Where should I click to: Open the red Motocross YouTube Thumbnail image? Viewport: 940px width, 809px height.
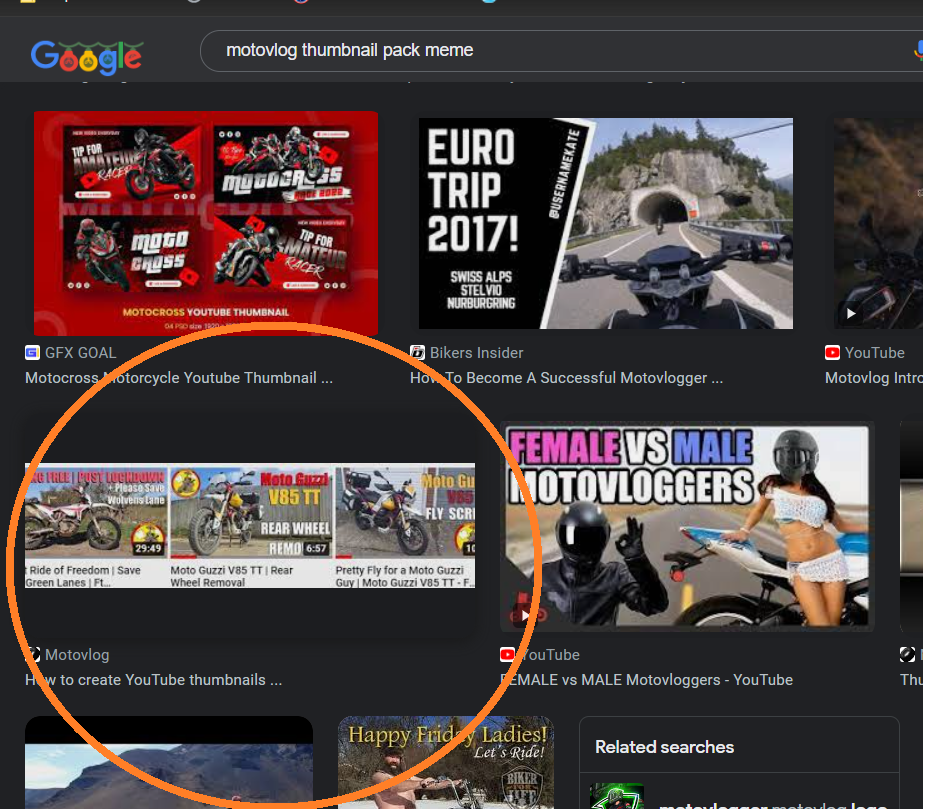[205, 223]
